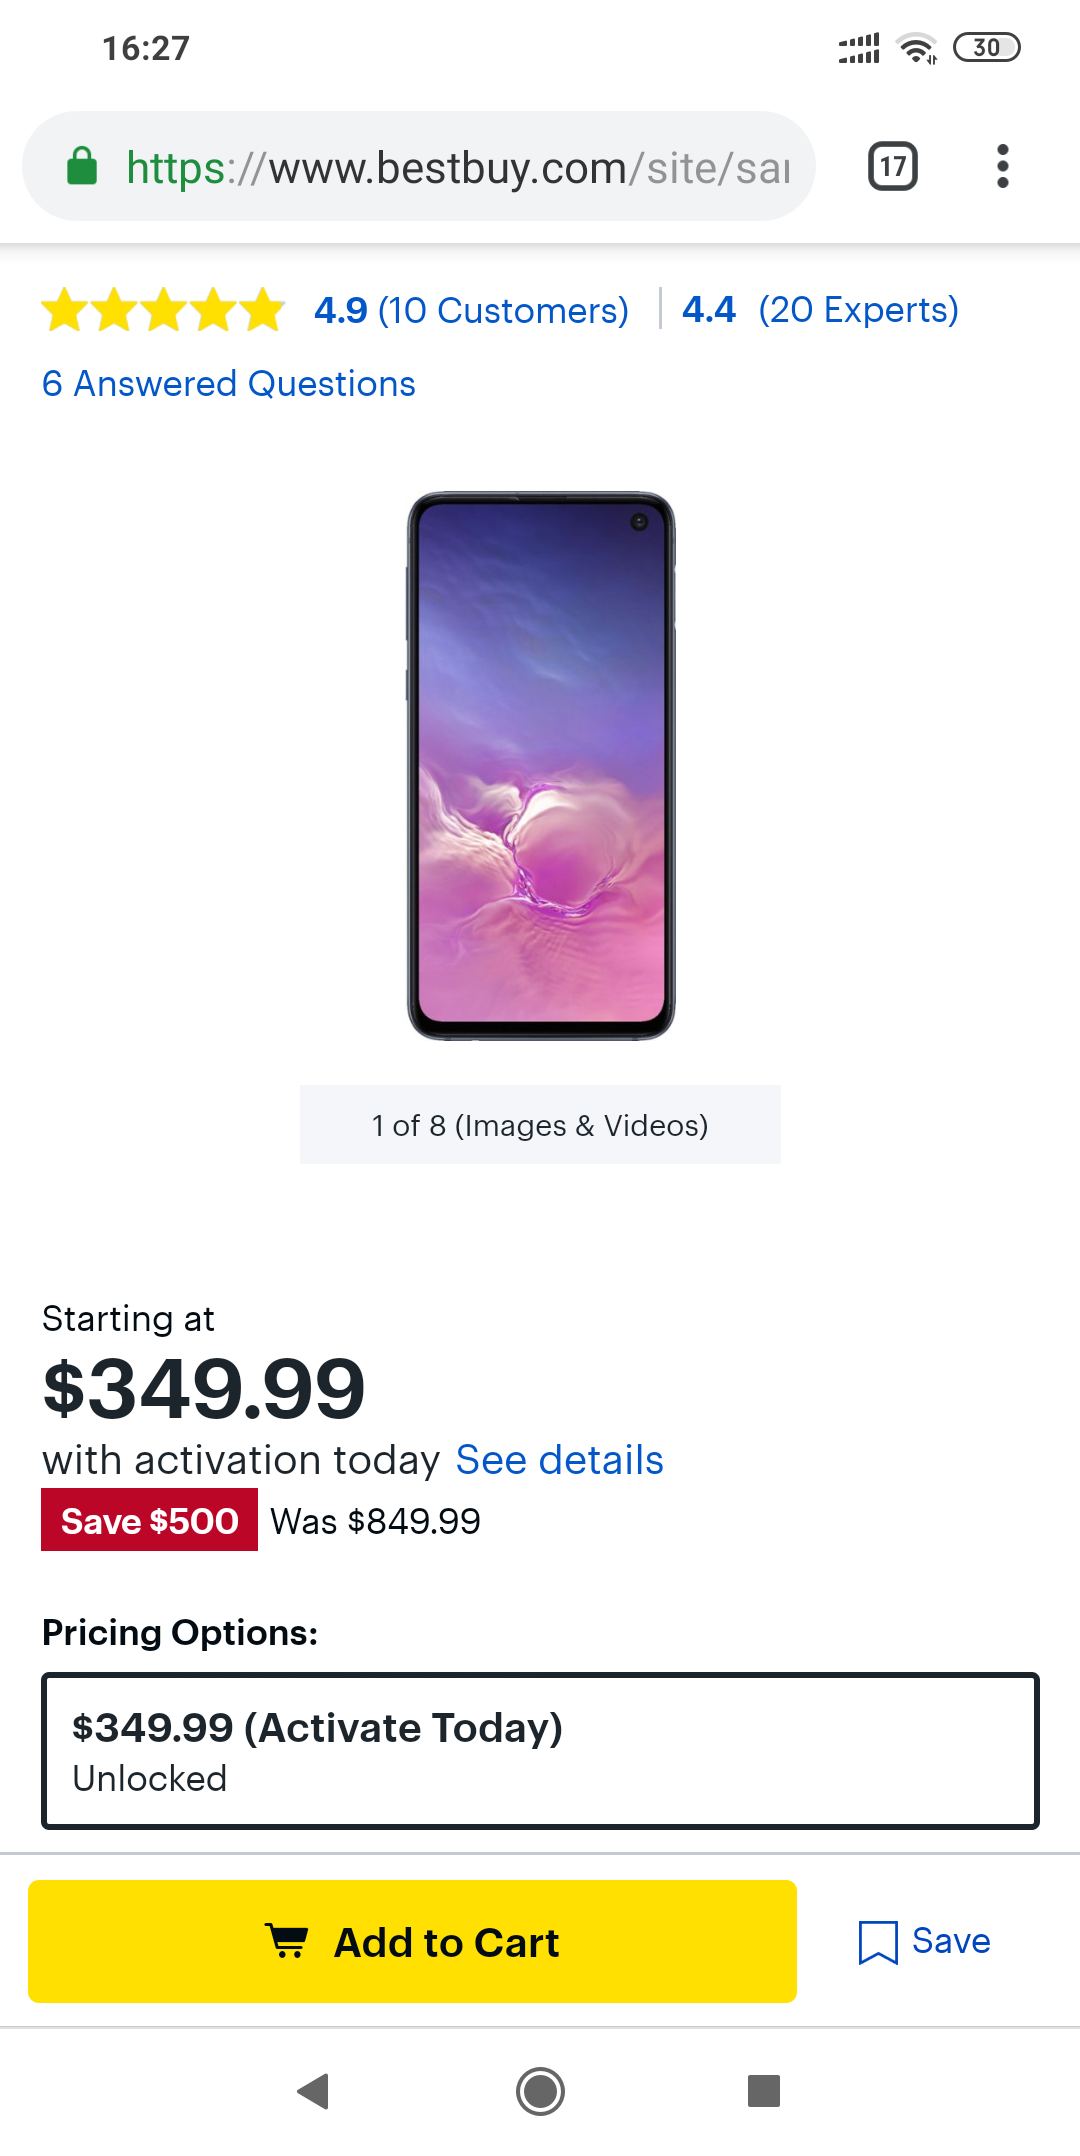Open the 4.9 (10 Customers) reviews link

coord(471,310)
